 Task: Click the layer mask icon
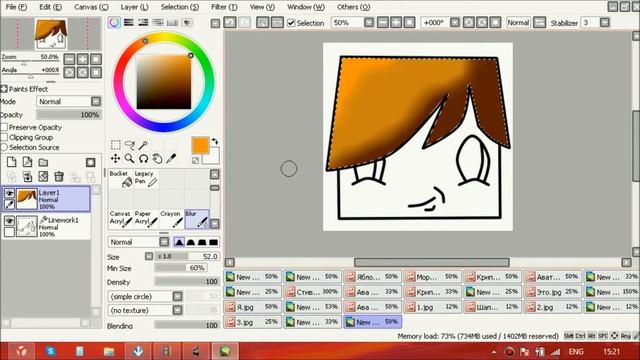coord(91,162)
